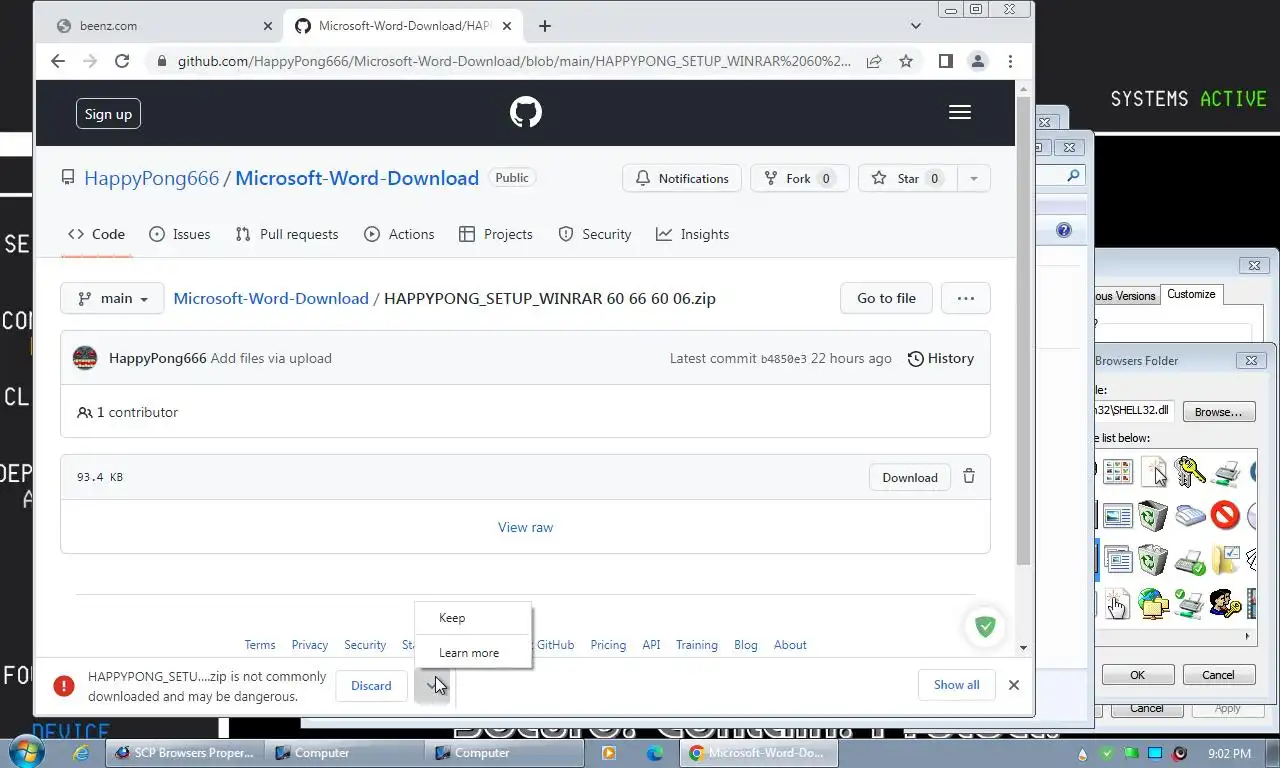The height and width of the screenshot is (768, 1280).
Task: Open View raw link
Action: (x=525, y=527)
